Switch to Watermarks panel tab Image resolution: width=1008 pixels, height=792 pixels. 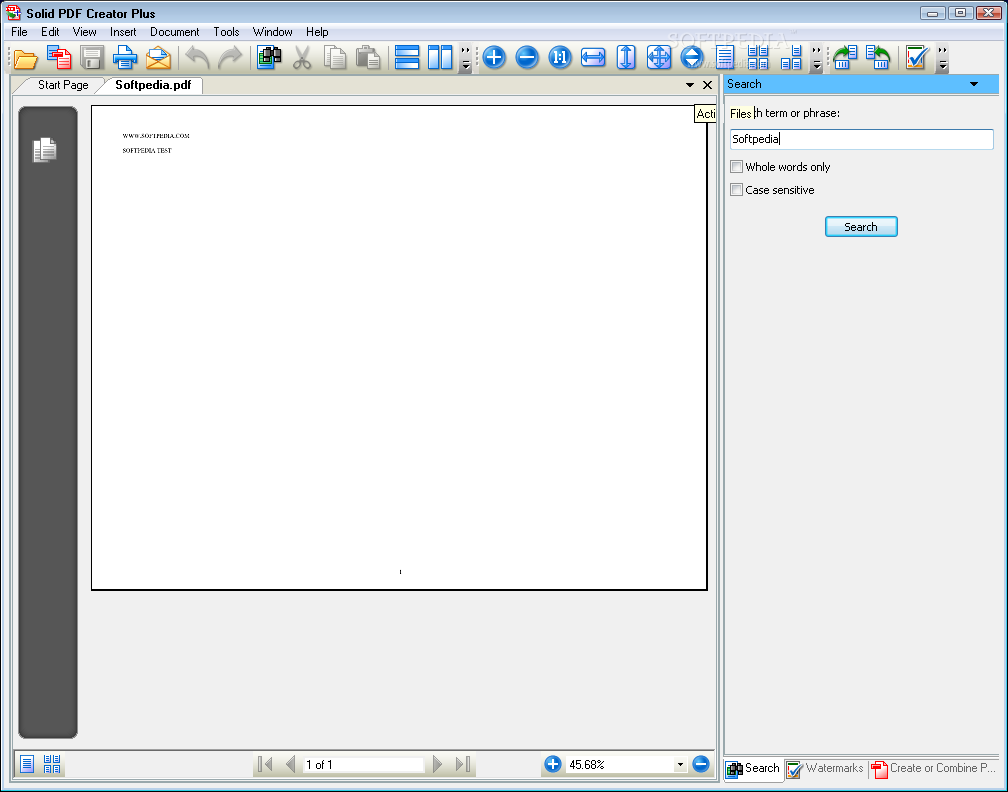pos(826,768)
